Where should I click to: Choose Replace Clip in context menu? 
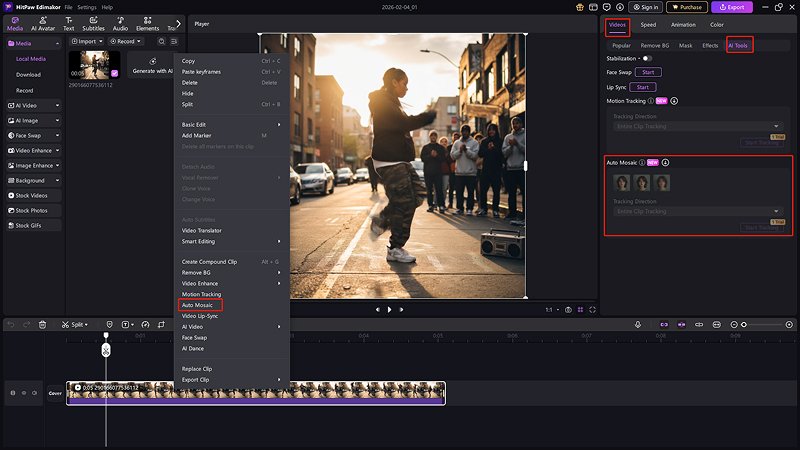pos(197,369)
